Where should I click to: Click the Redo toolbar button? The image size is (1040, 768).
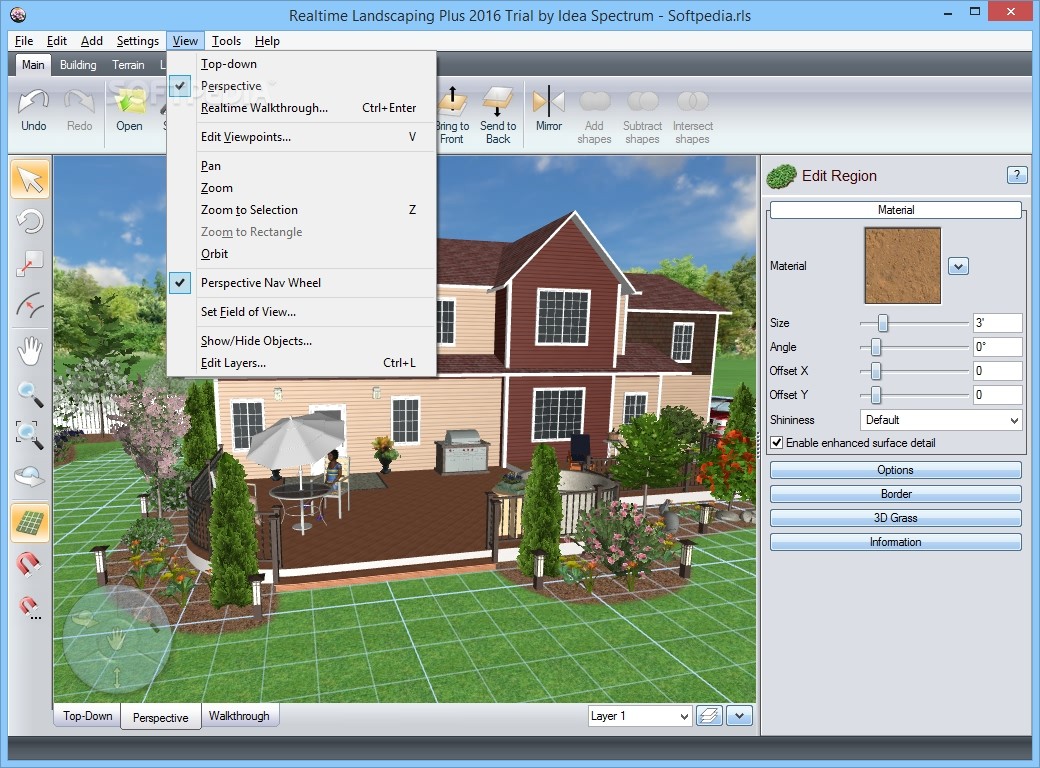(x=80, y=111)
